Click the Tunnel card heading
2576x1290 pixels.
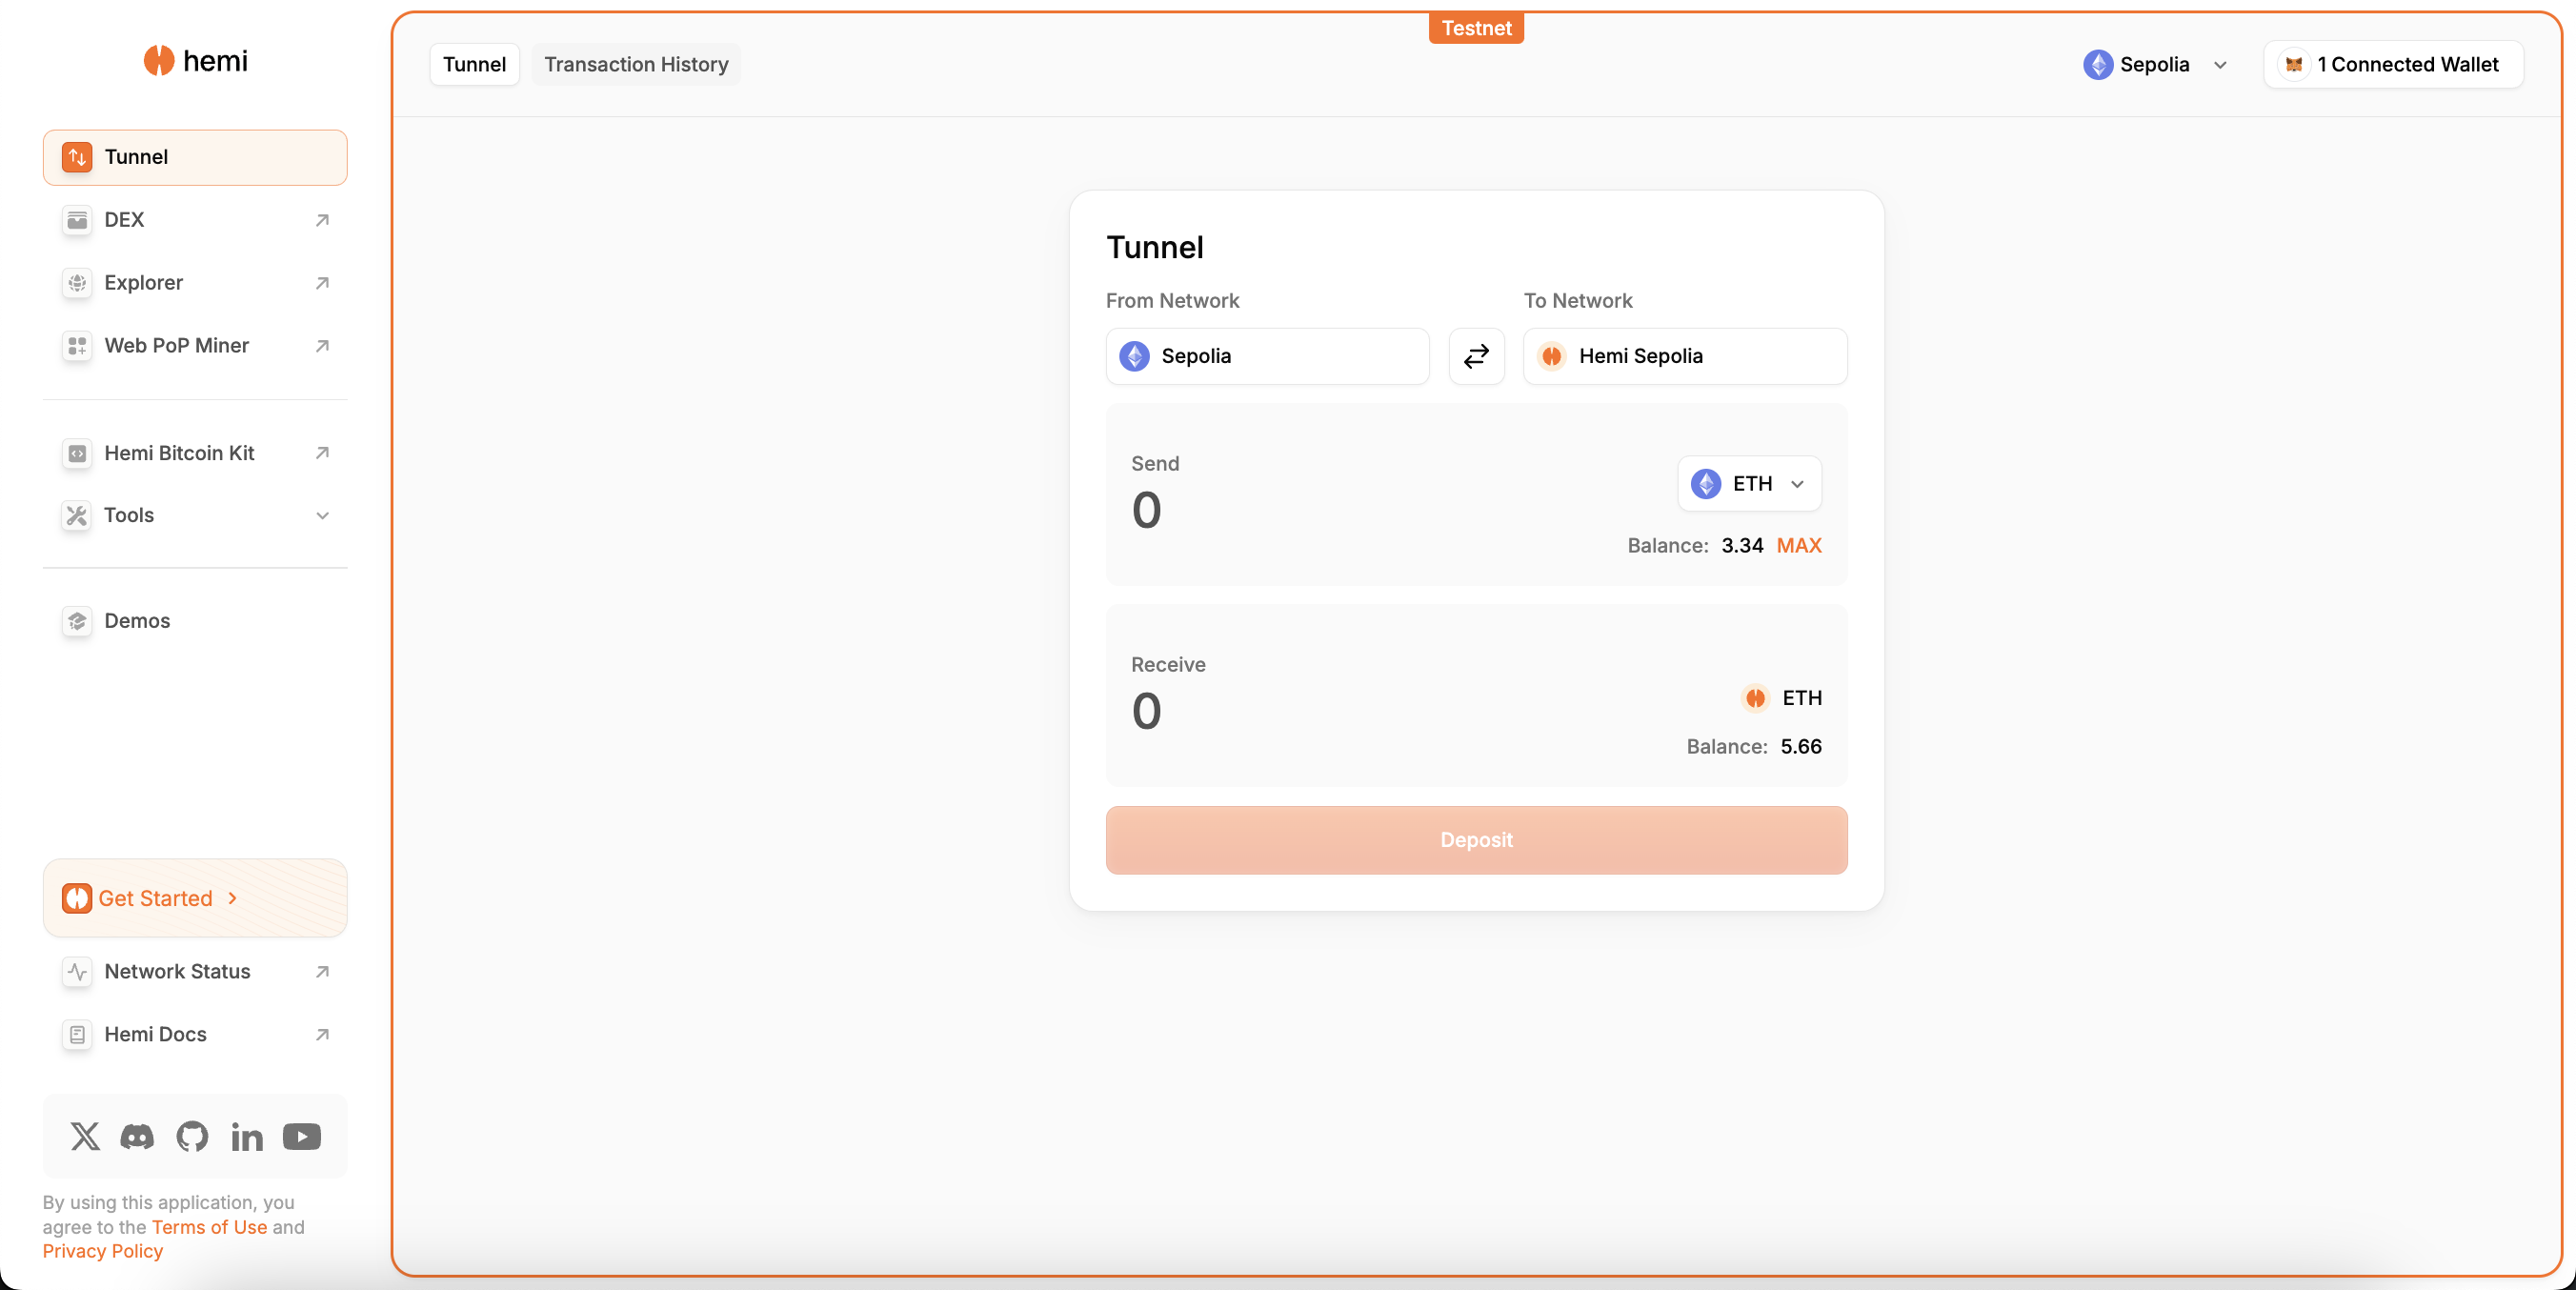tap(1155, 248)
